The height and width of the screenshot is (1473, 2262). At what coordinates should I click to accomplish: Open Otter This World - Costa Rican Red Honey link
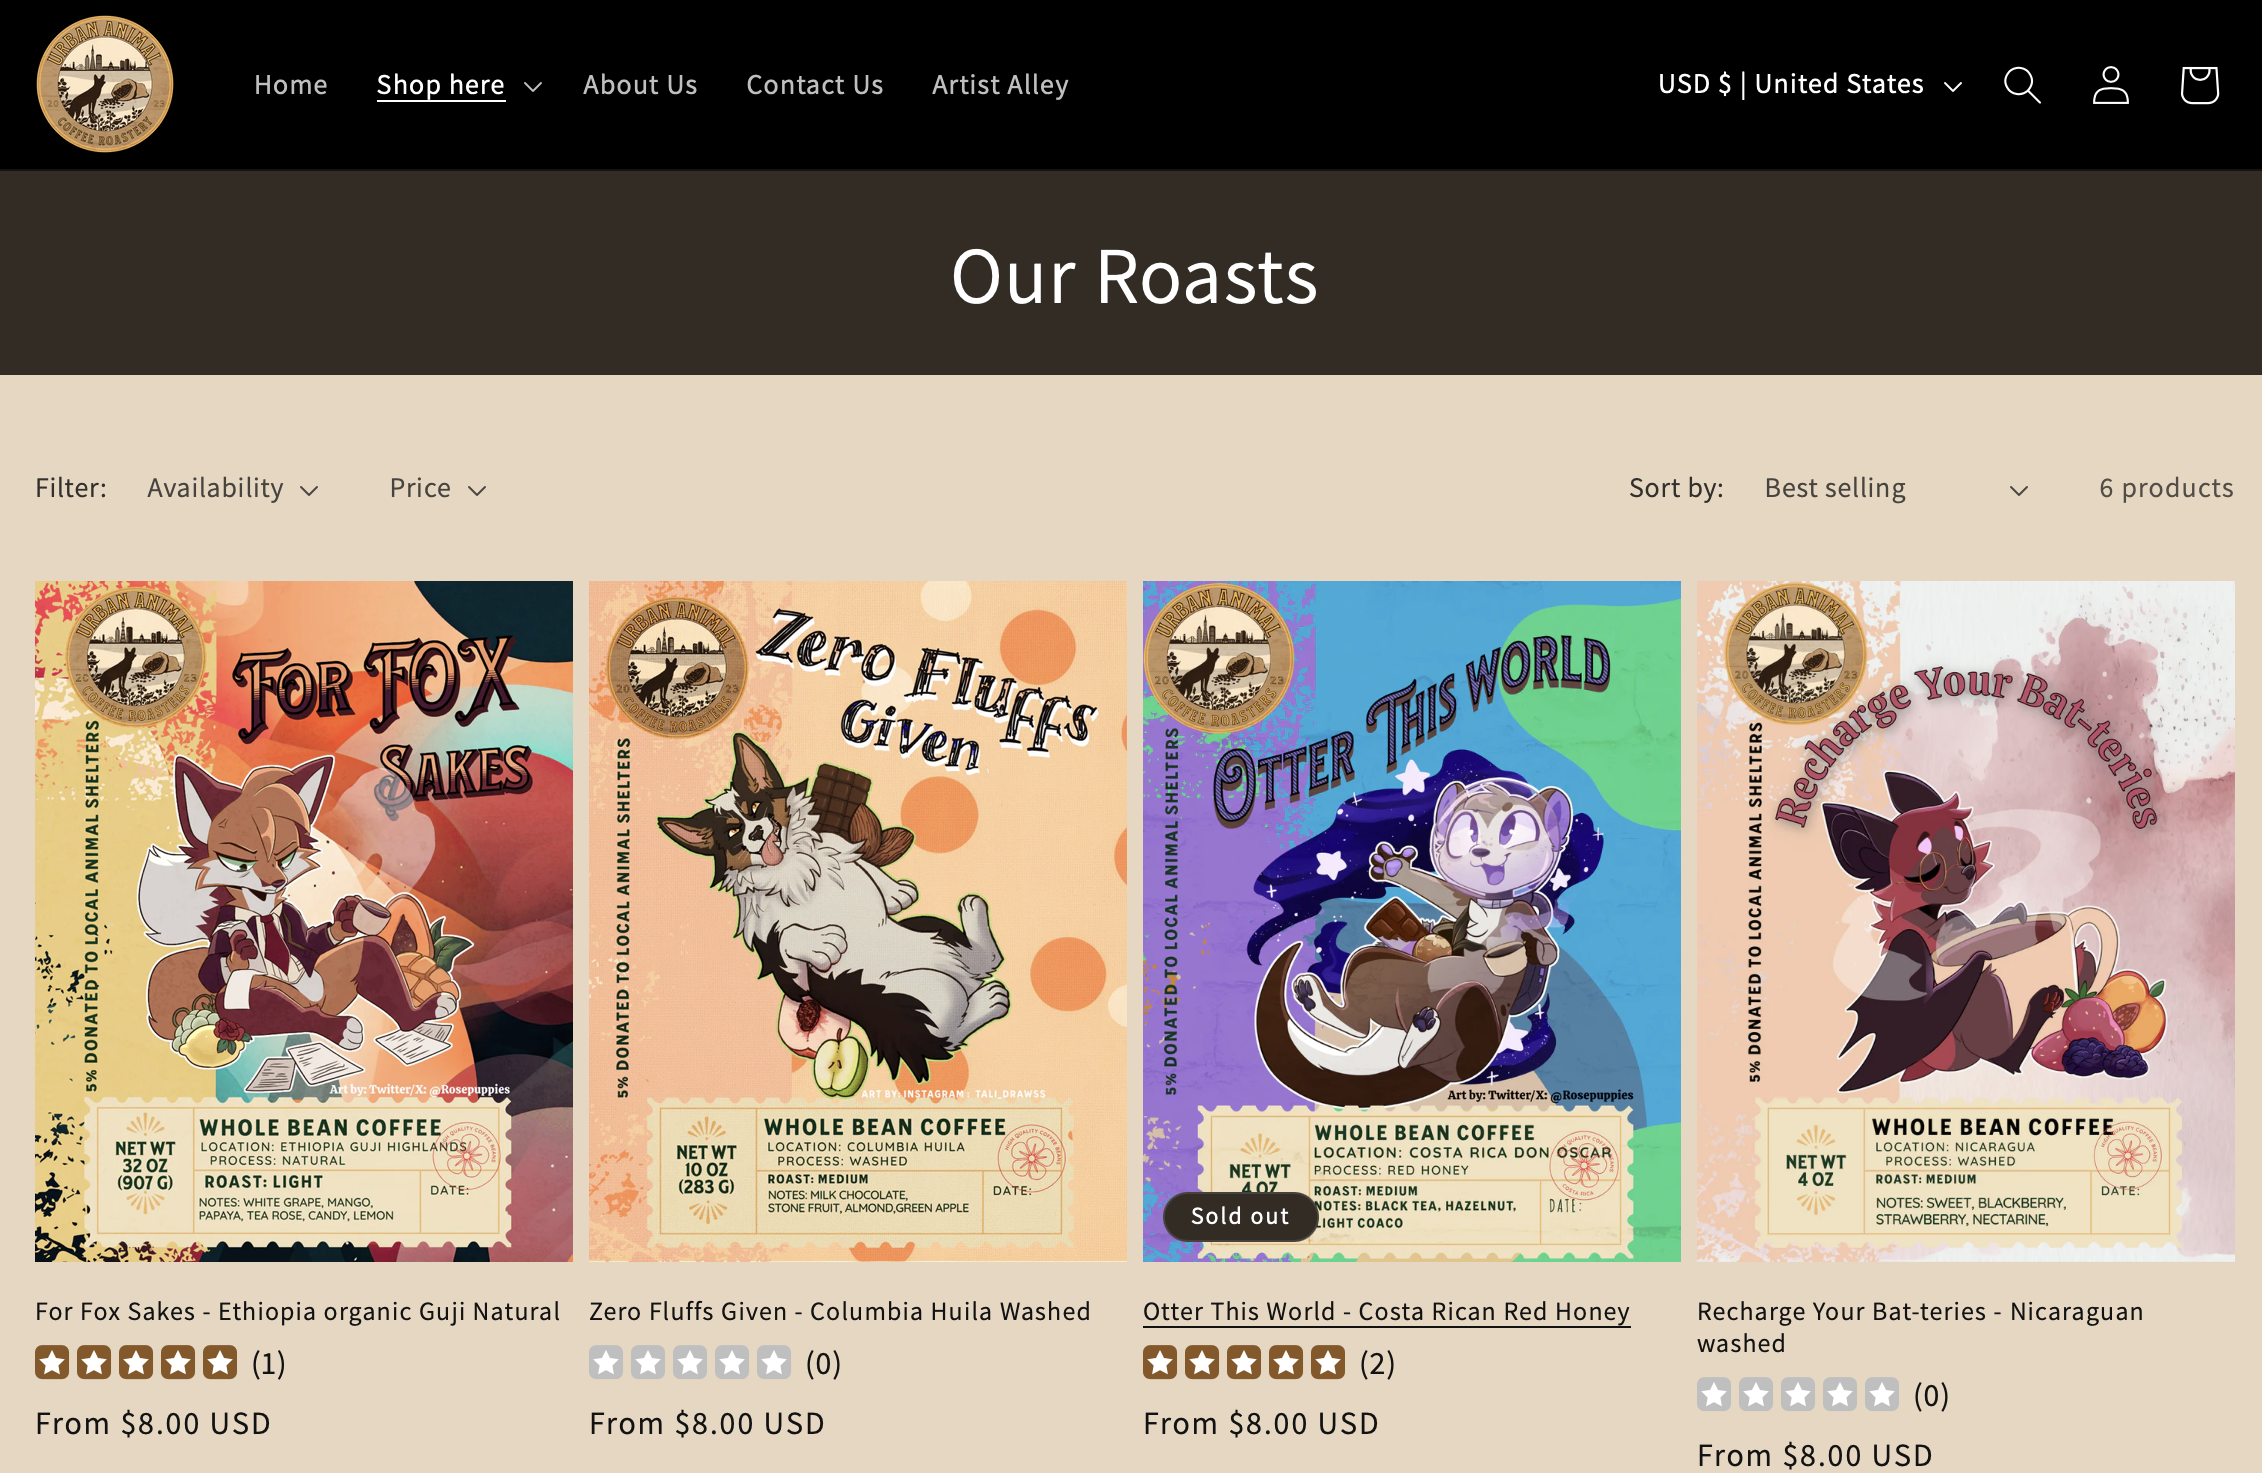(x=1386, y=1311)
